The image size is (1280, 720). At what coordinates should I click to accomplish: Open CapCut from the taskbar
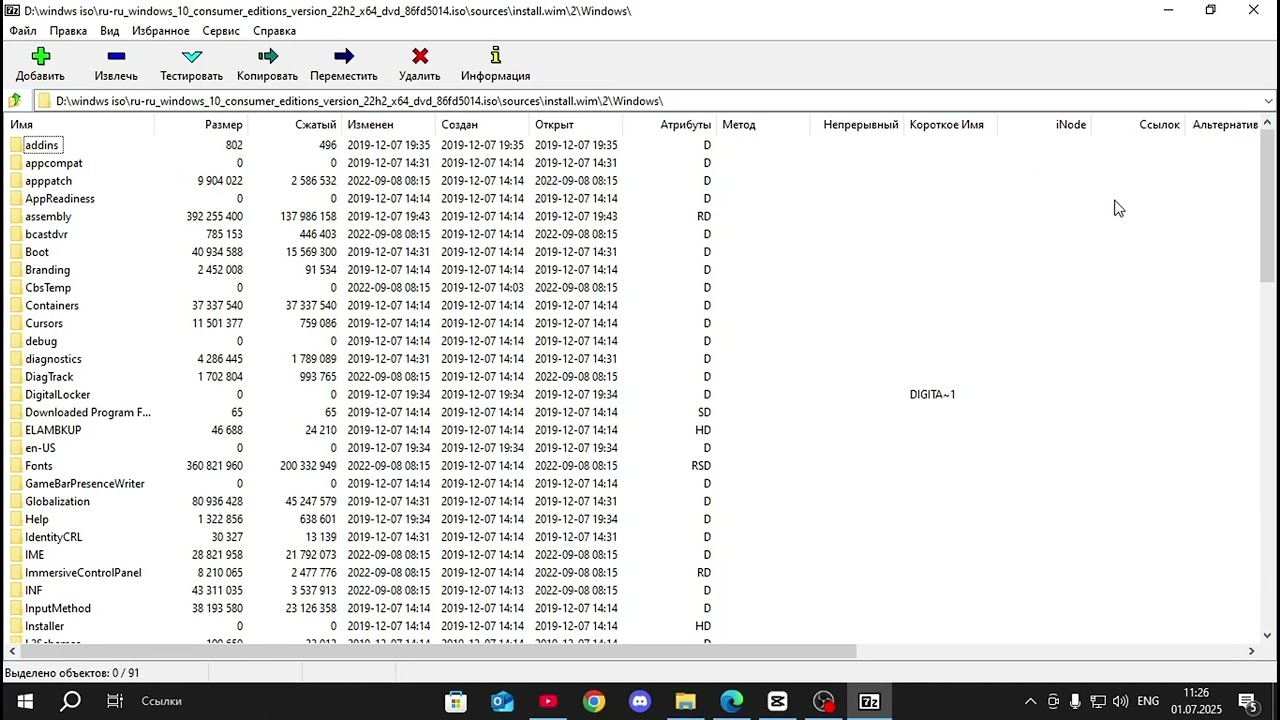(778, 701)
